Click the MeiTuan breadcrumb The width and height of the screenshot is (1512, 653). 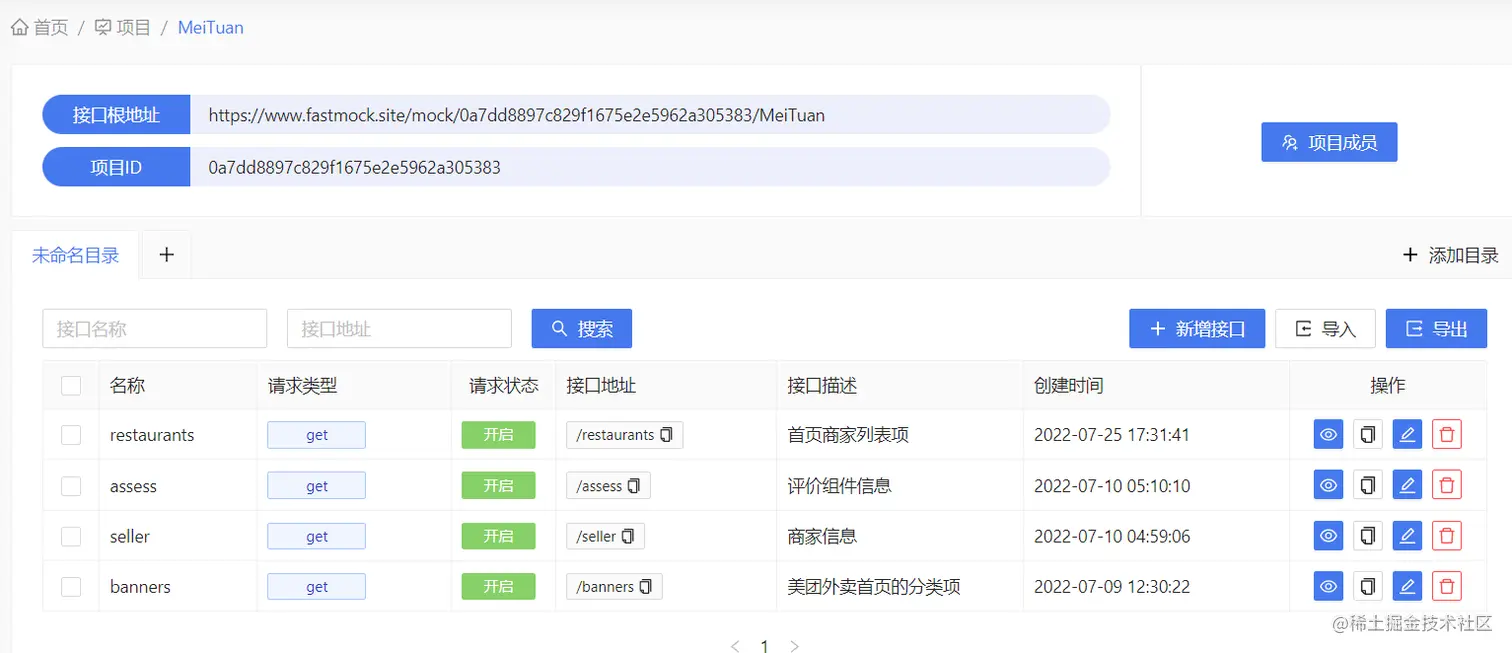click(211, 28)
